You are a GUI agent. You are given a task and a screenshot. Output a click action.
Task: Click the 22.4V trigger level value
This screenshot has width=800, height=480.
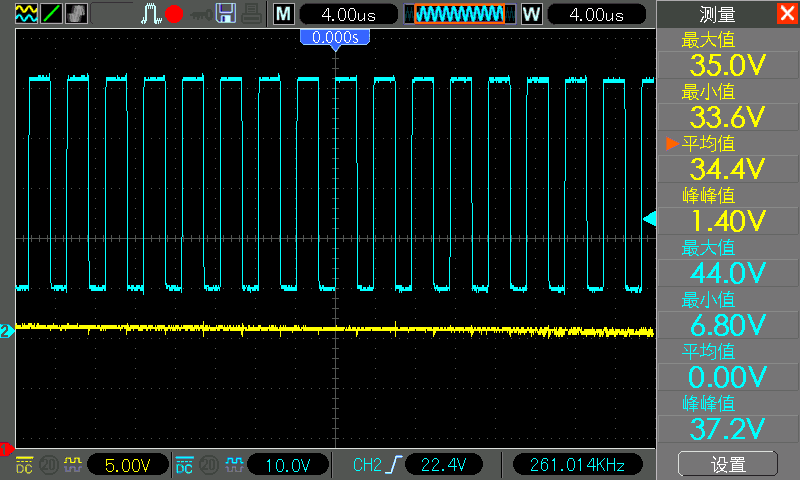pos(443,465)
